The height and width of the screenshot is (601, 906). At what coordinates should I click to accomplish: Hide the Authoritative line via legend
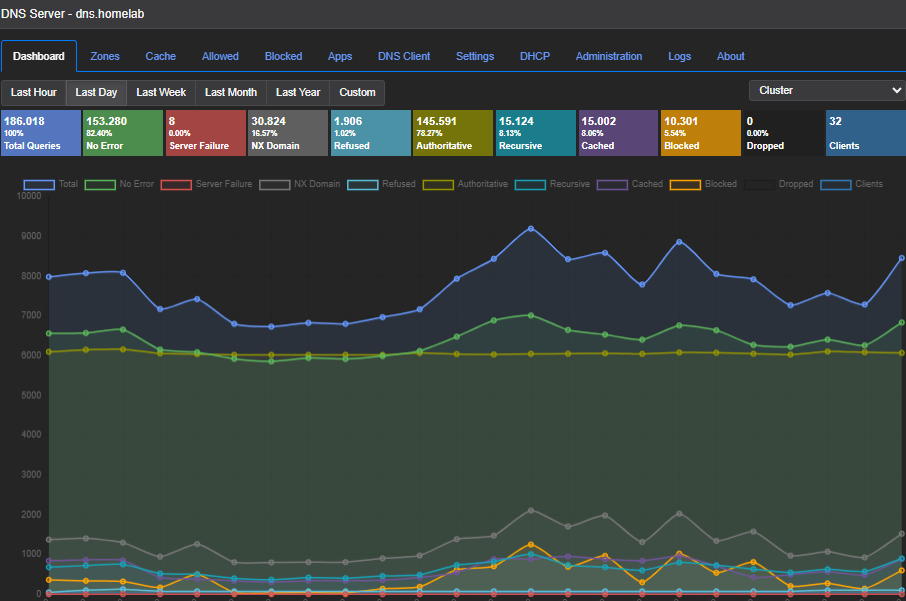click(465, 184)
